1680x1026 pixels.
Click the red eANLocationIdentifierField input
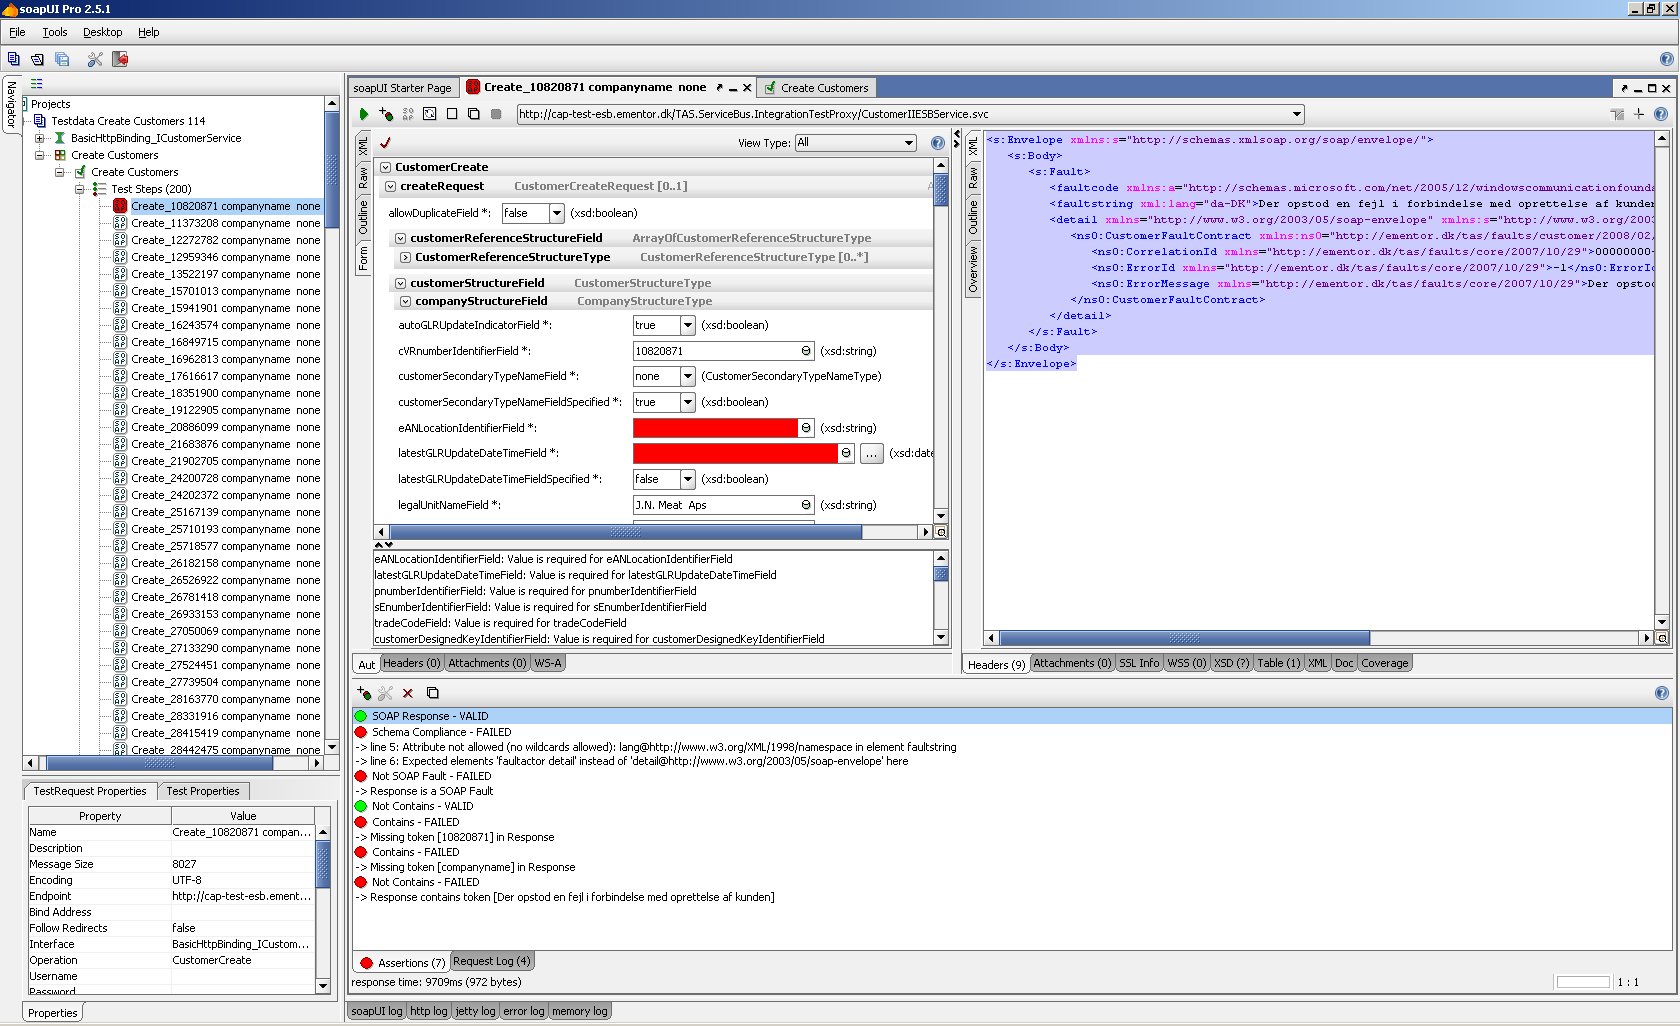(x=714, y=428)
